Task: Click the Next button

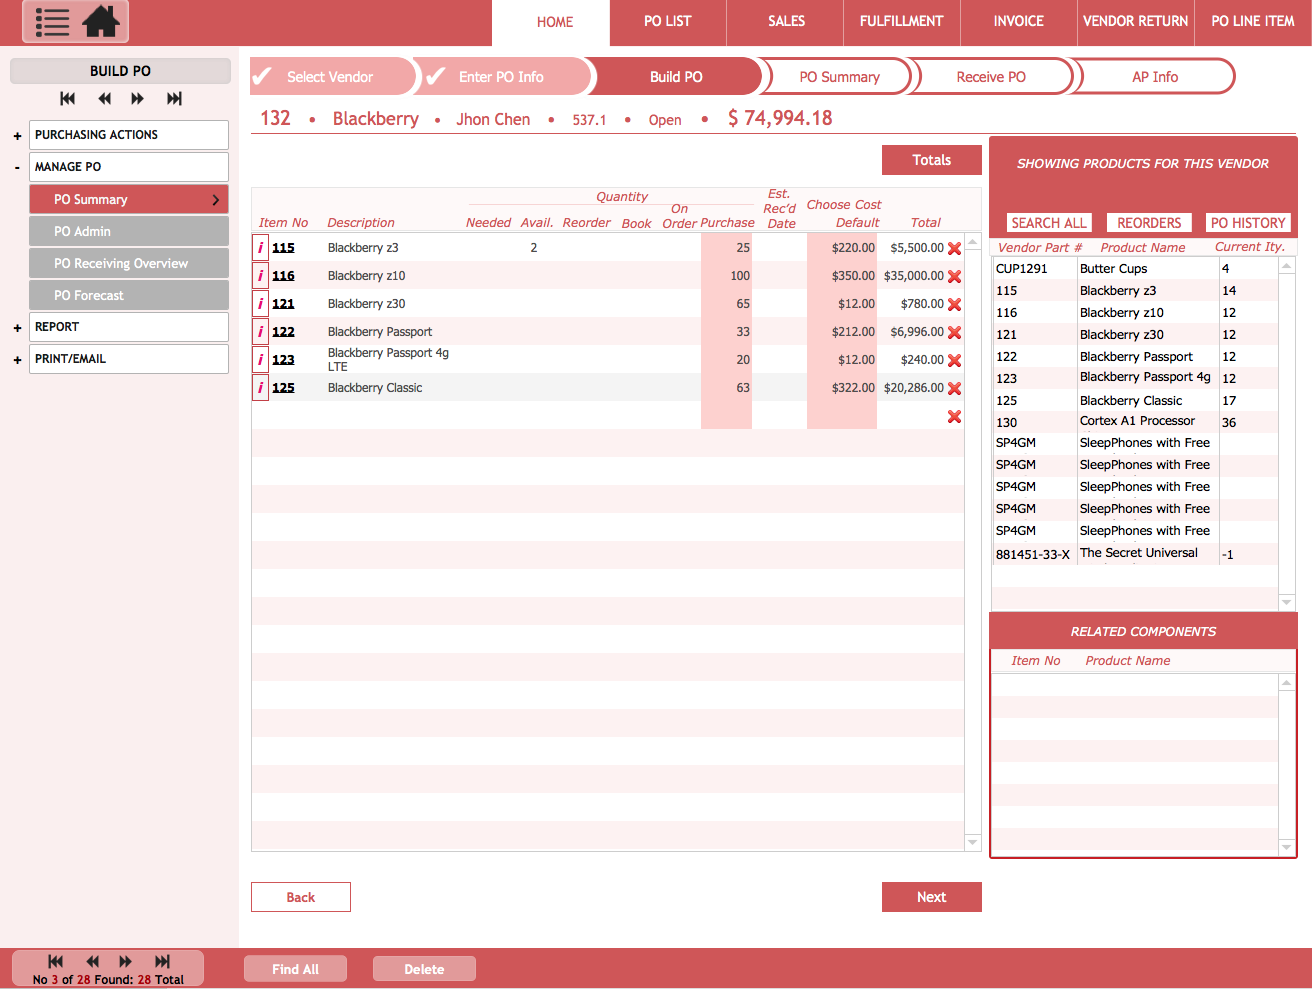Action: point(932,897)
